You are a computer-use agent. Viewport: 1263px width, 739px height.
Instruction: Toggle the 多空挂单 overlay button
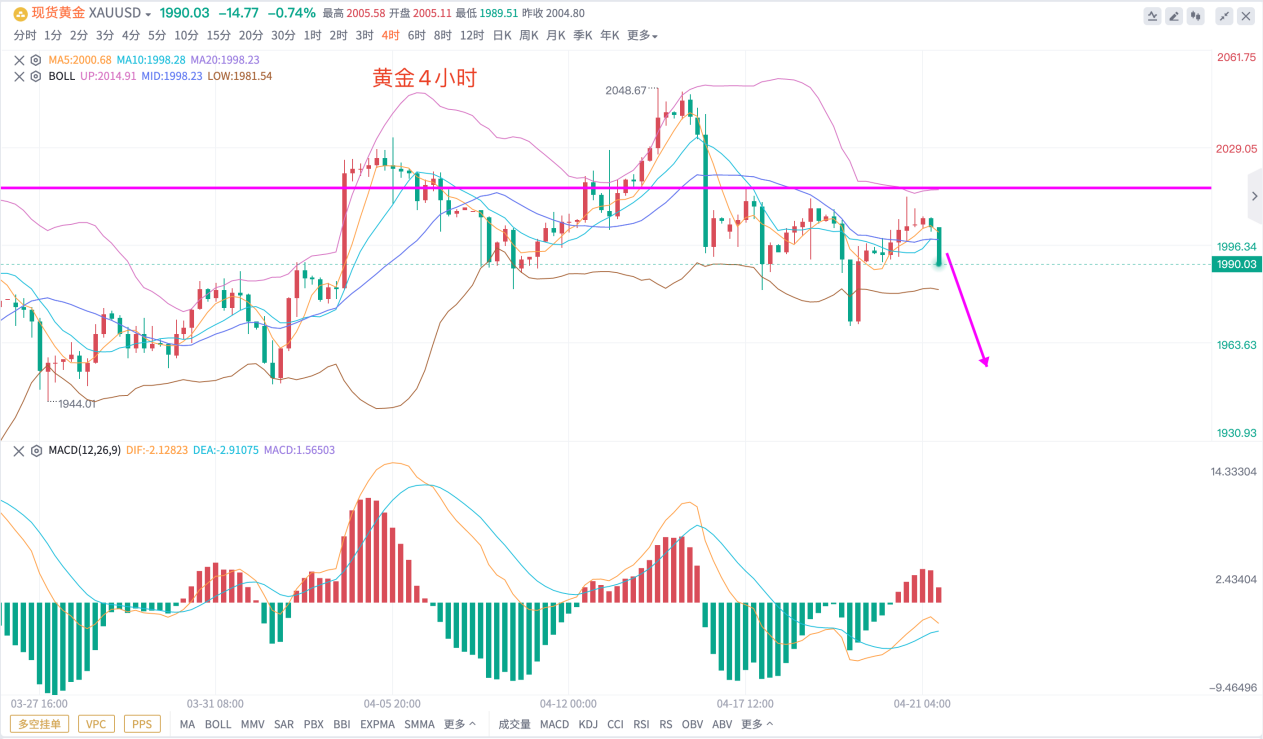click(x=41, y=724)
